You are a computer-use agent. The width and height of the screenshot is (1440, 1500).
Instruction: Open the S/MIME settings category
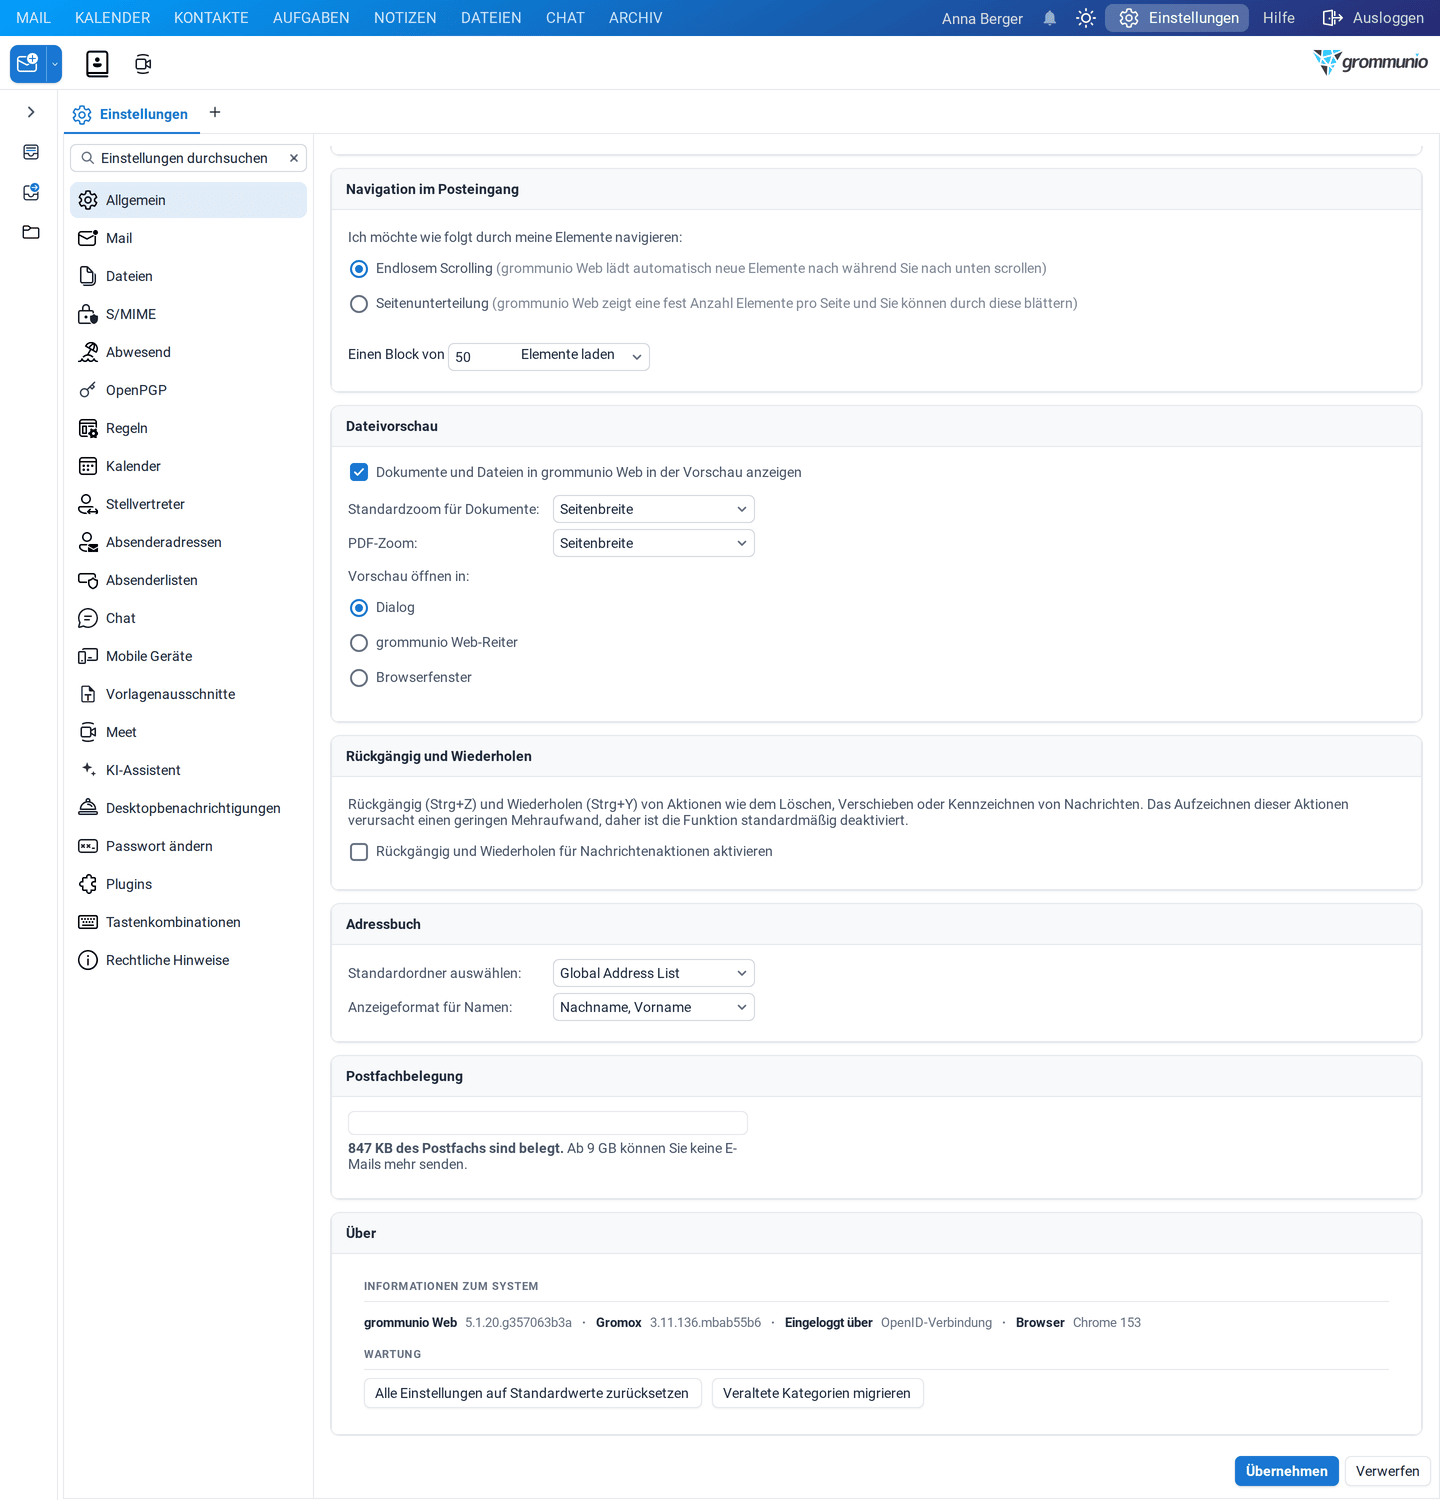point(188,314)
